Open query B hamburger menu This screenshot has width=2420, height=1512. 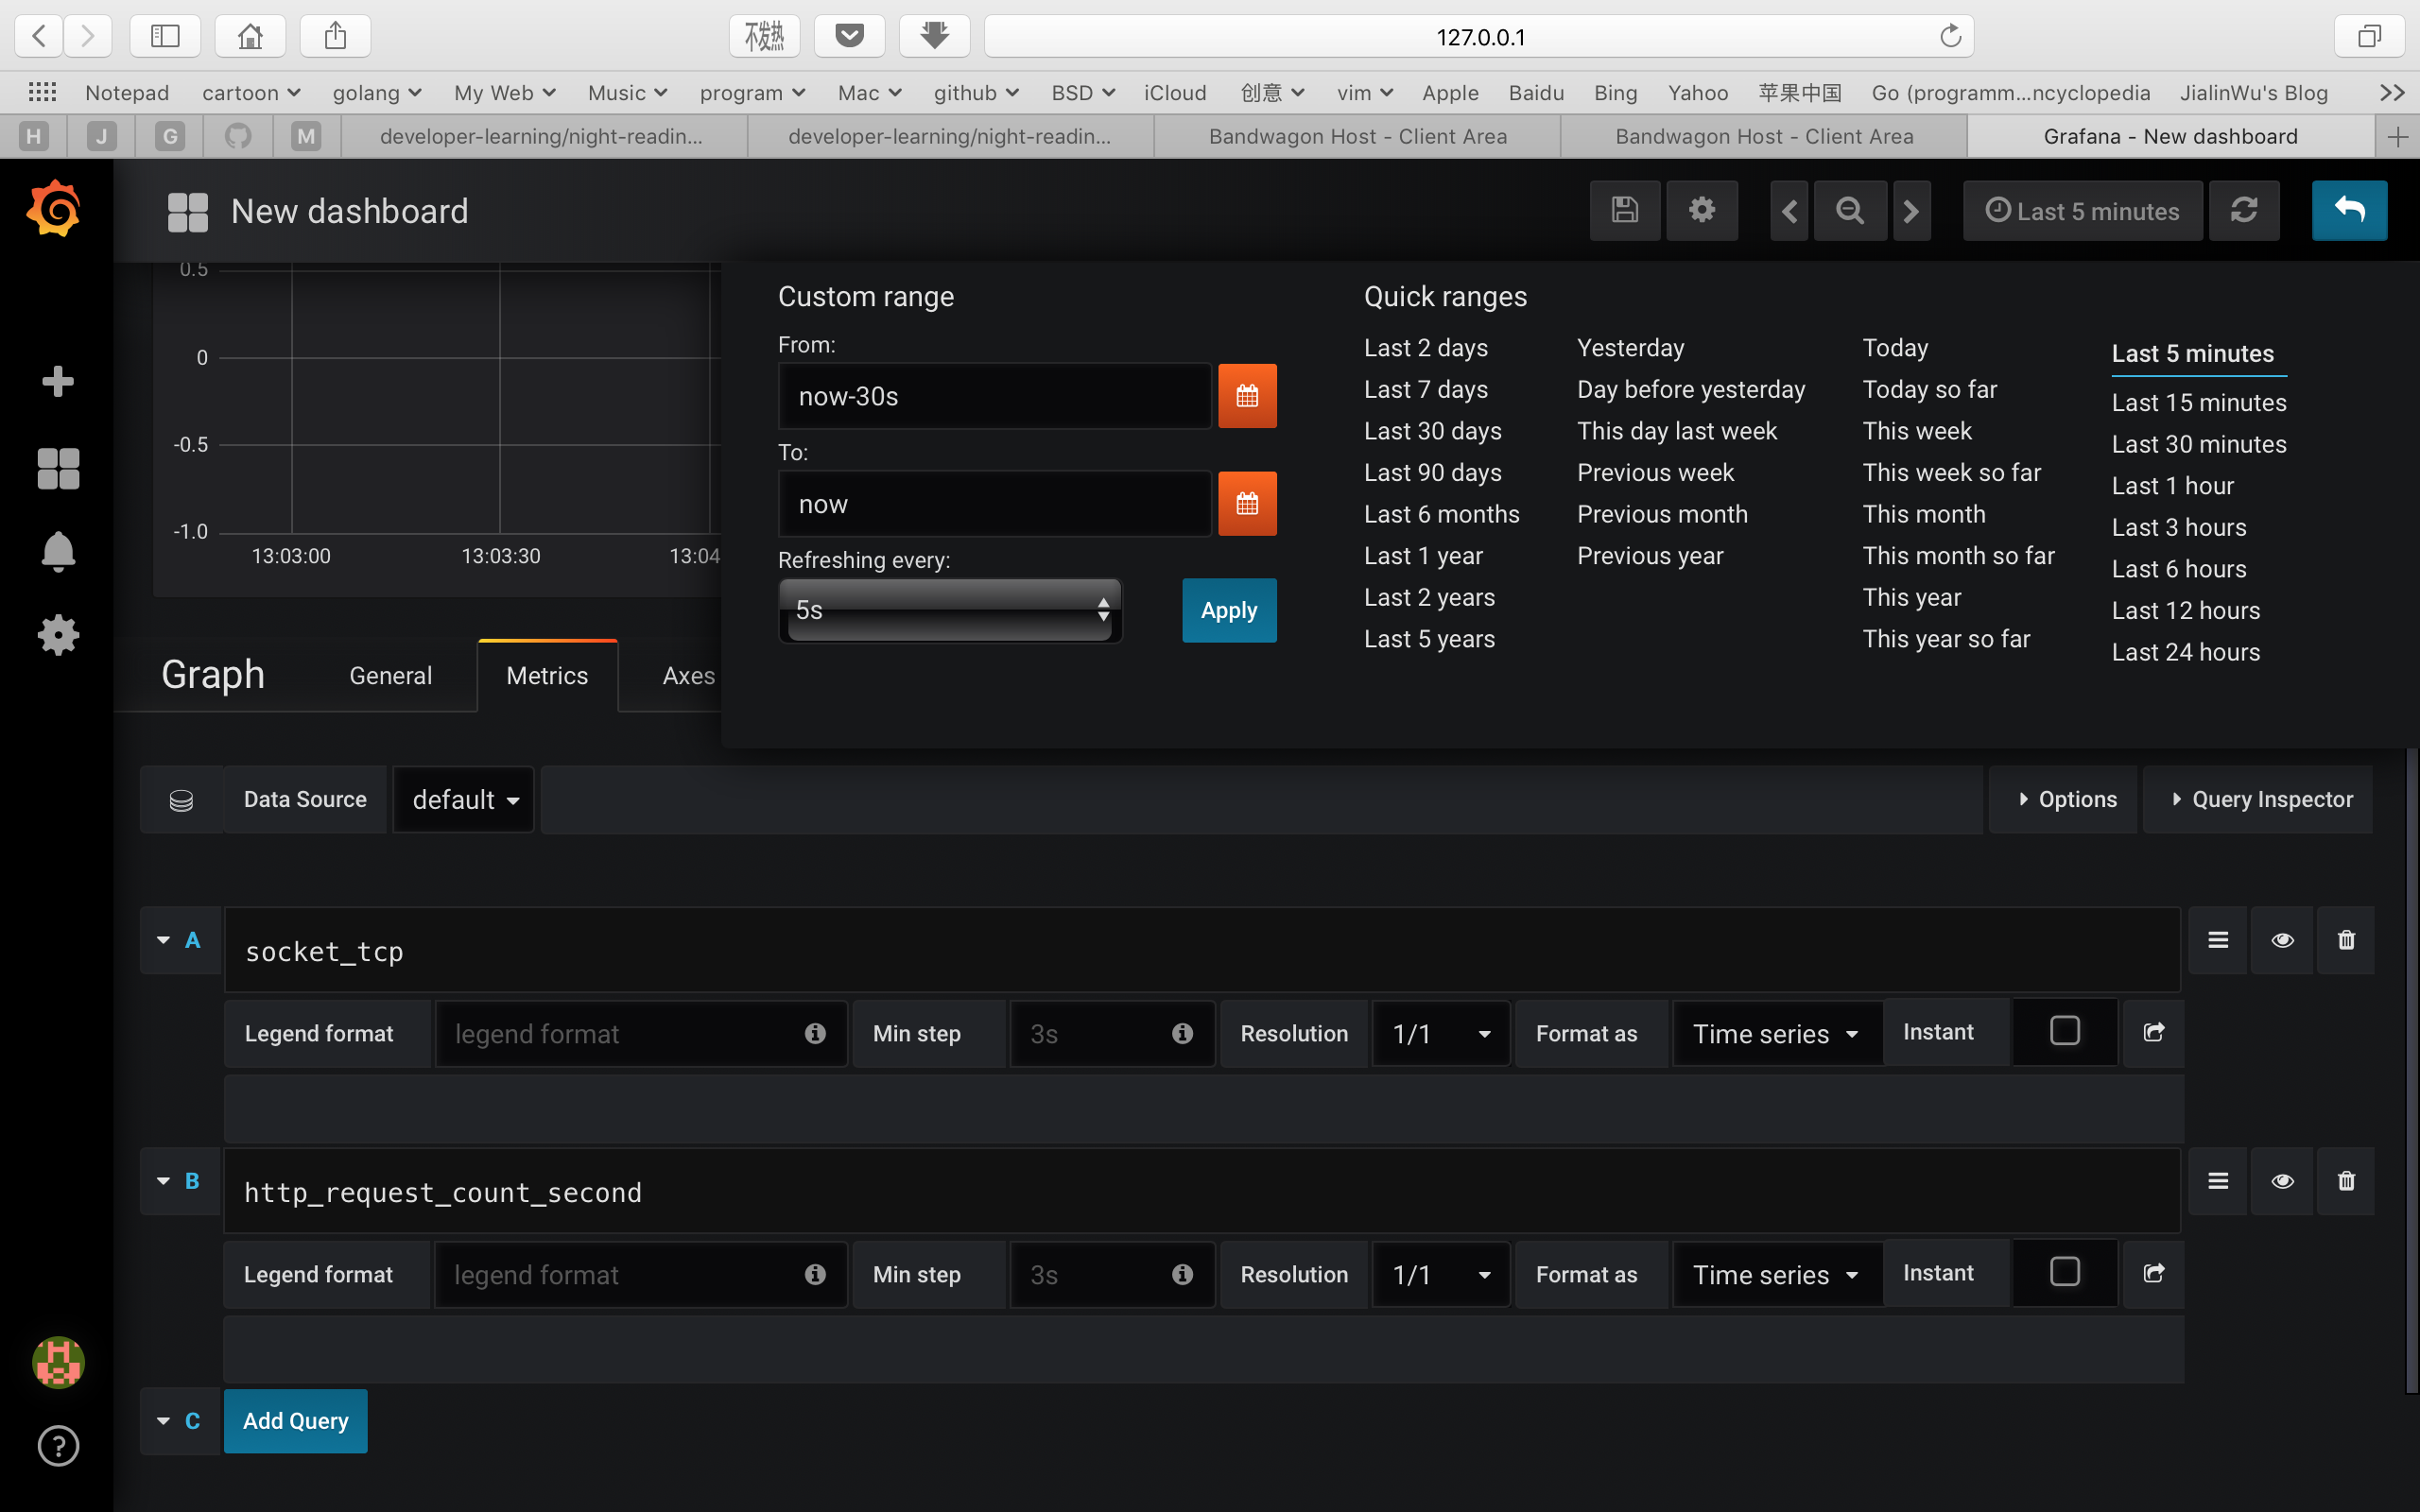(x=2218, y=1181)
